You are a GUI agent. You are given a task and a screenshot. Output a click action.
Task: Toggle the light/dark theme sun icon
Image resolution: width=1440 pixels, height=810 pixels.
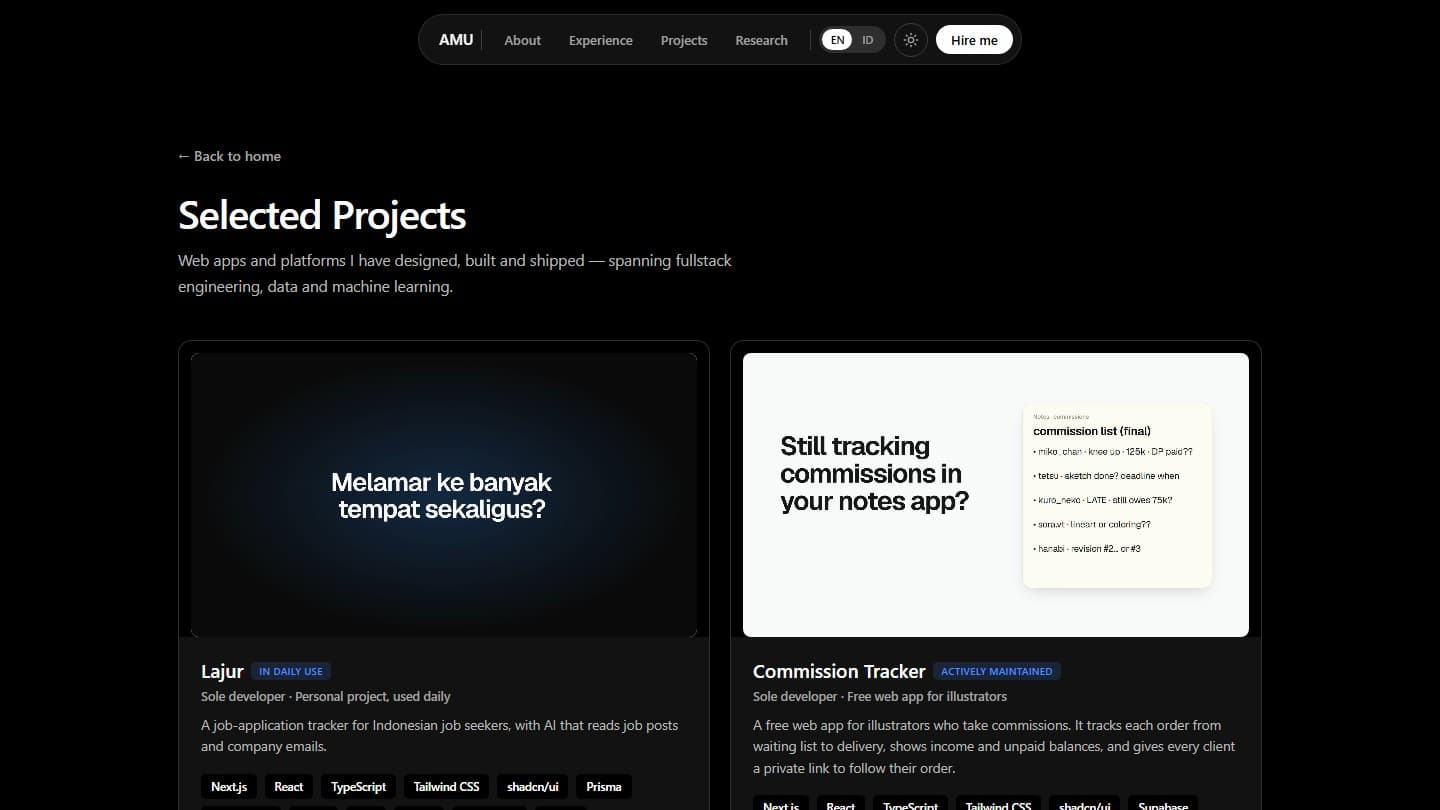point(910,40)
